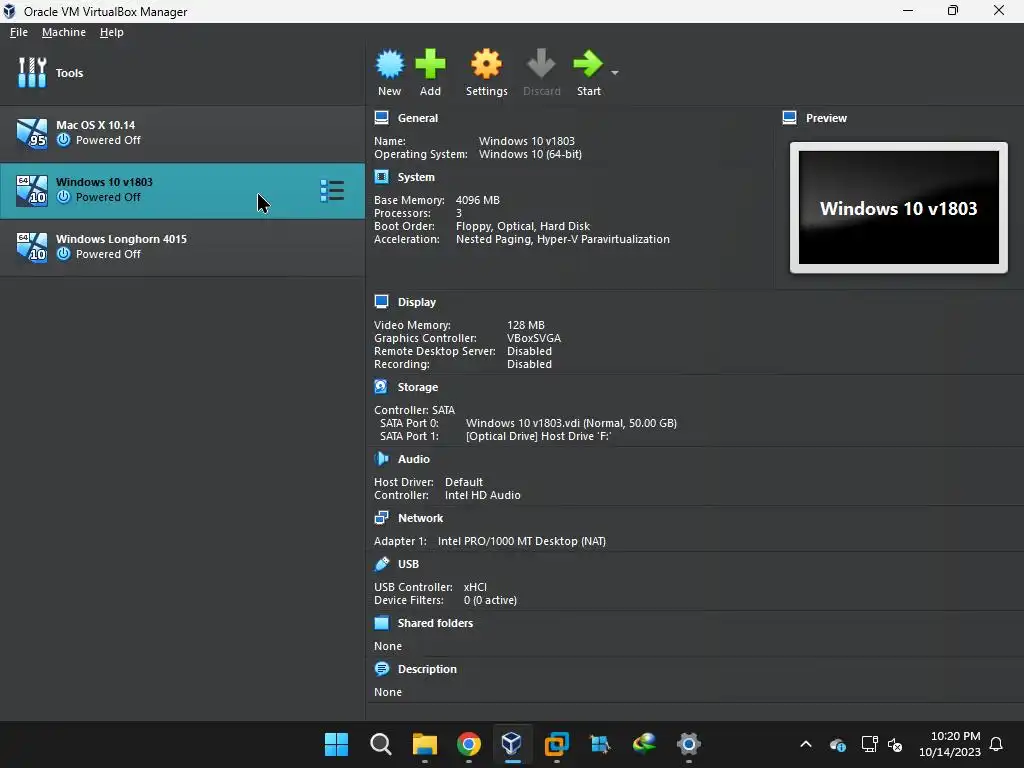Click the Intel PRO/1000 MT Desktop (NAT) adapter
The image size is (1024, 768).
522,541
